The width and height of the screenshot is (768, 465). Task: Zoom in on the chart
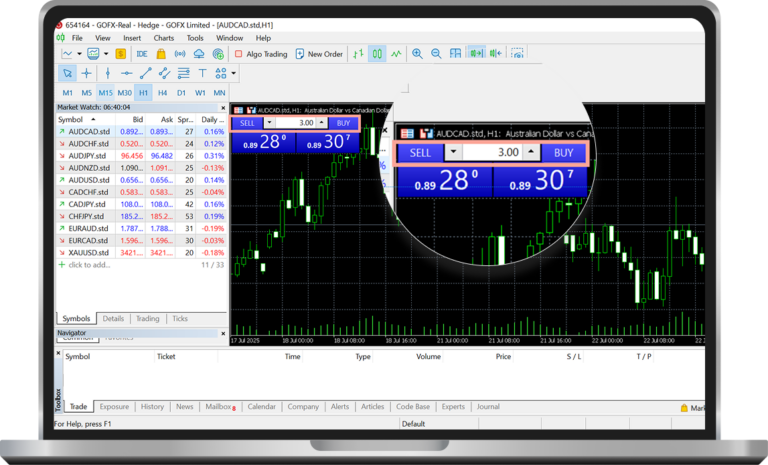(417, 54)
